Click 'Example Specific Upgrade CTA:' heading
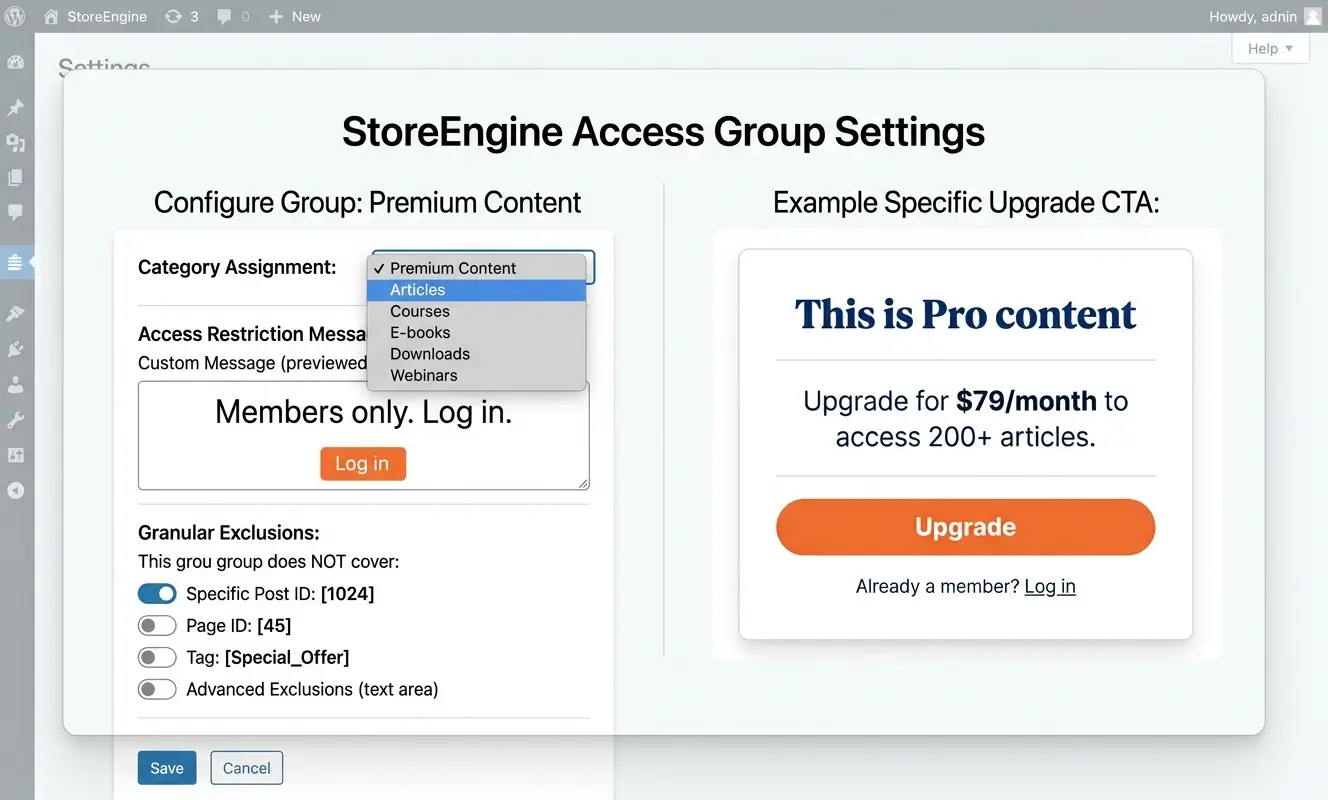 (x=966, y=203)
